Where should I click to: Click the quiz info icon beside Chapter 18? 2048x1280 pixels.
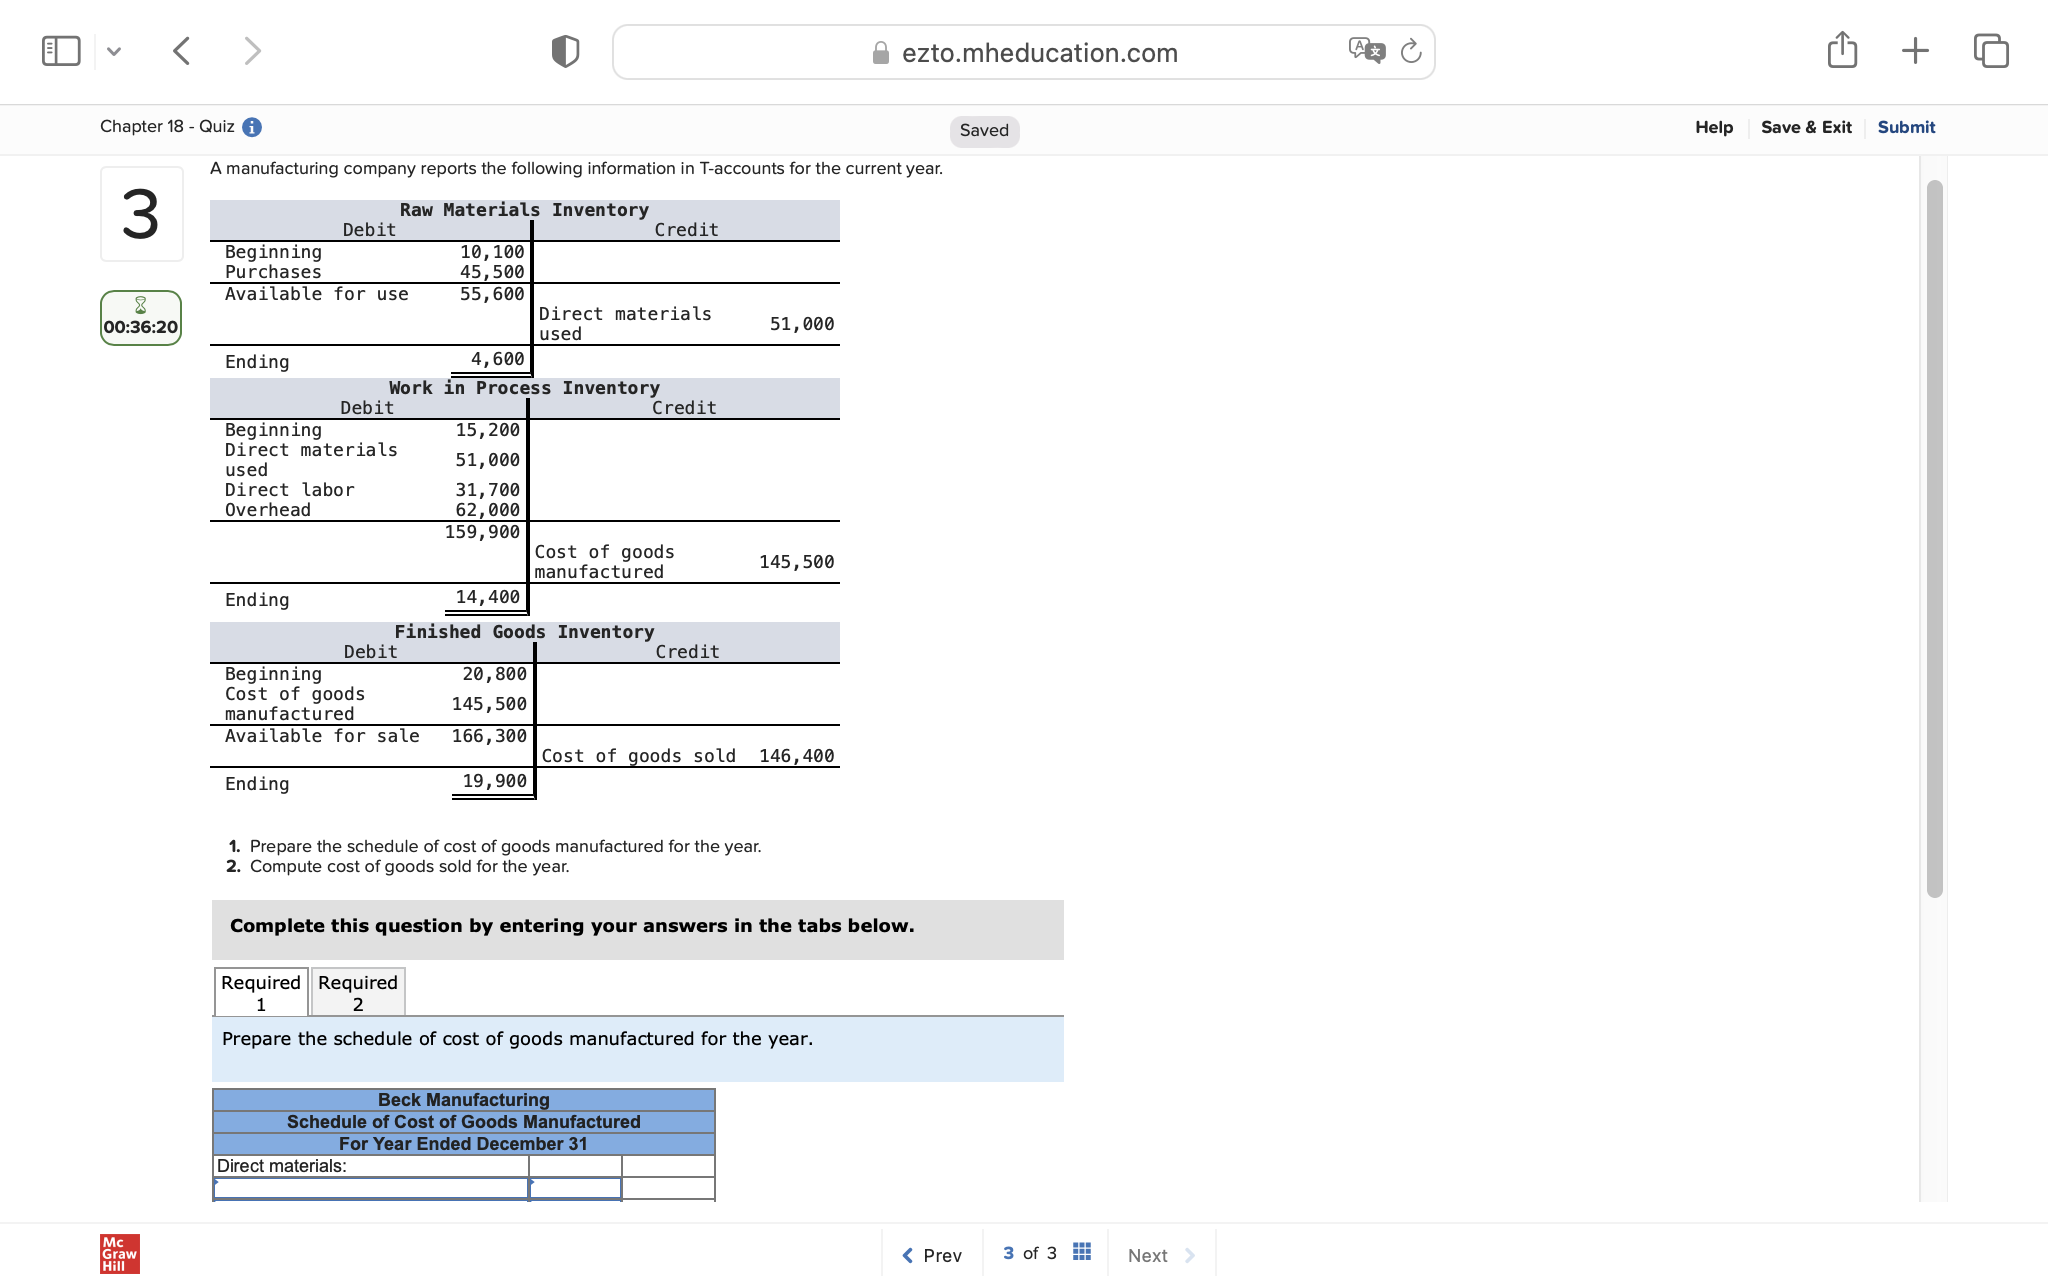tap(253, 127)
